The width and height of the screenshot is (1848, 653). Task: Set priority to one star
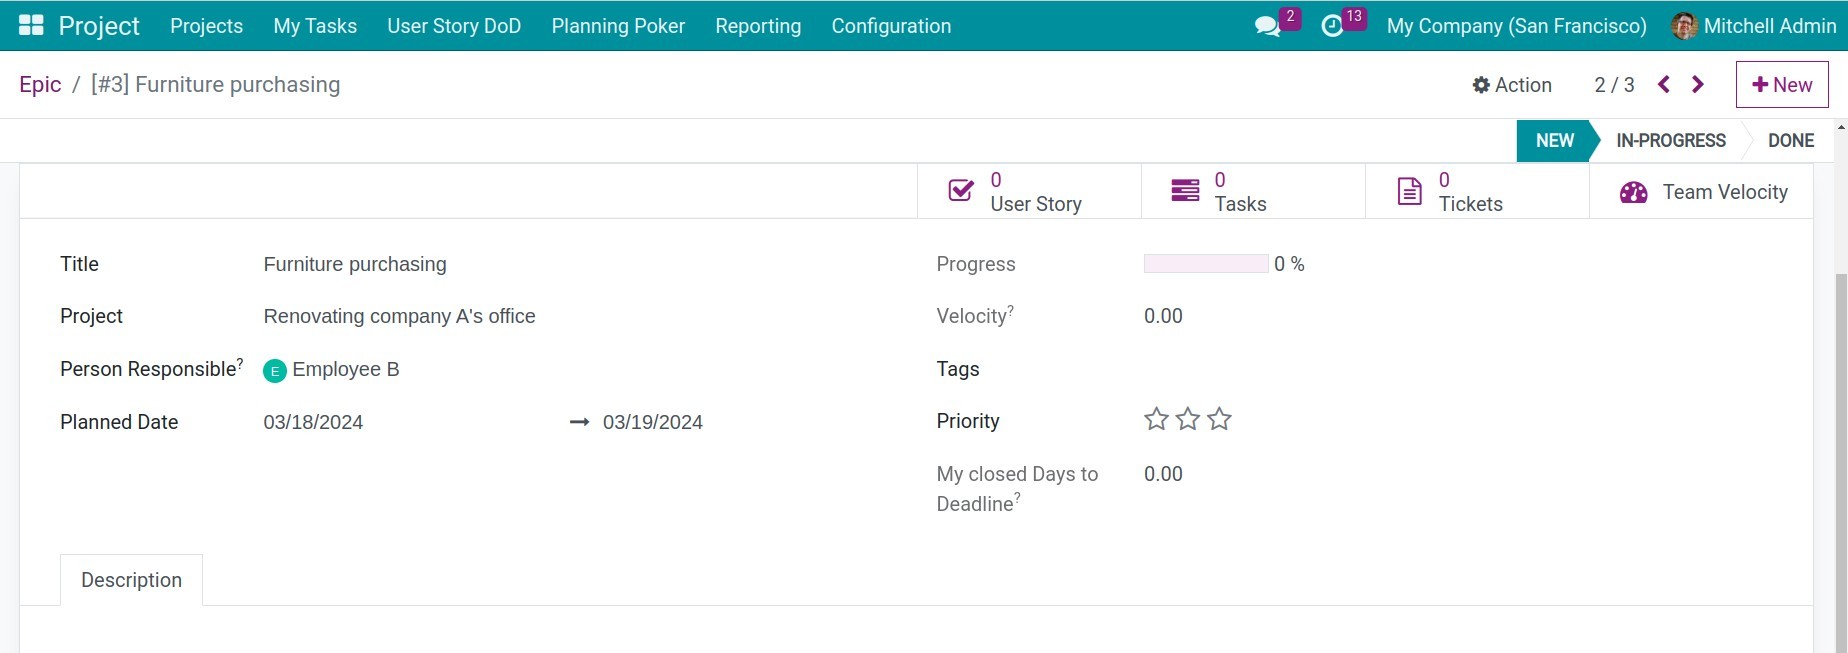tap(1156, 420)
